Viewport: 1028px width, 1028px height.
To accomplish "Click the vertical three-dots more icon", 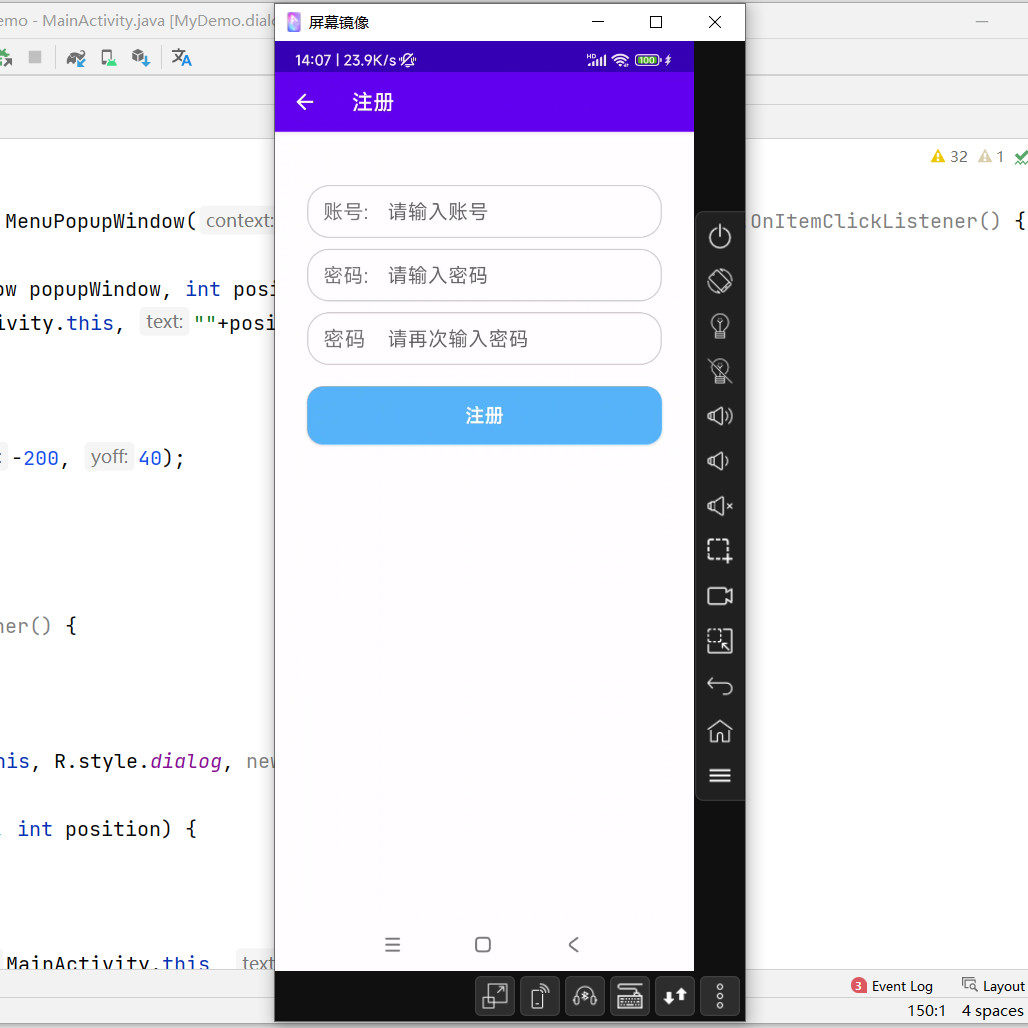I will [719, 996].
